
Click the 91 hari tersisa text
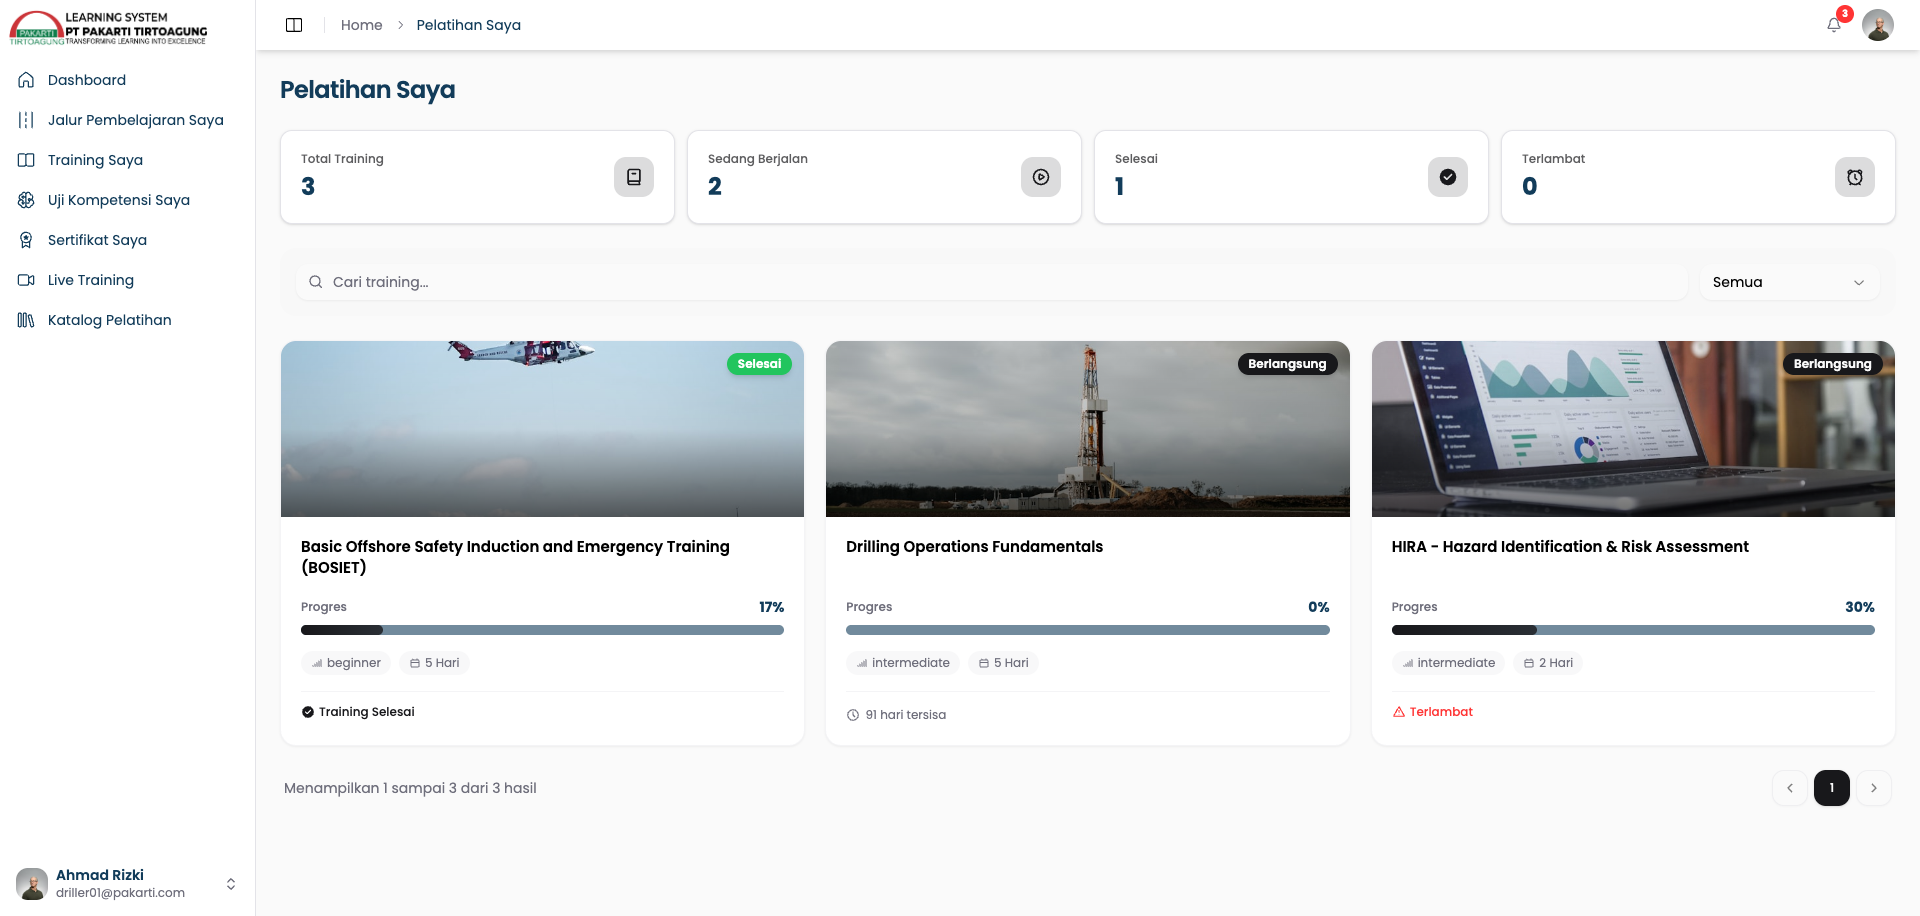[x=906, y=715]
